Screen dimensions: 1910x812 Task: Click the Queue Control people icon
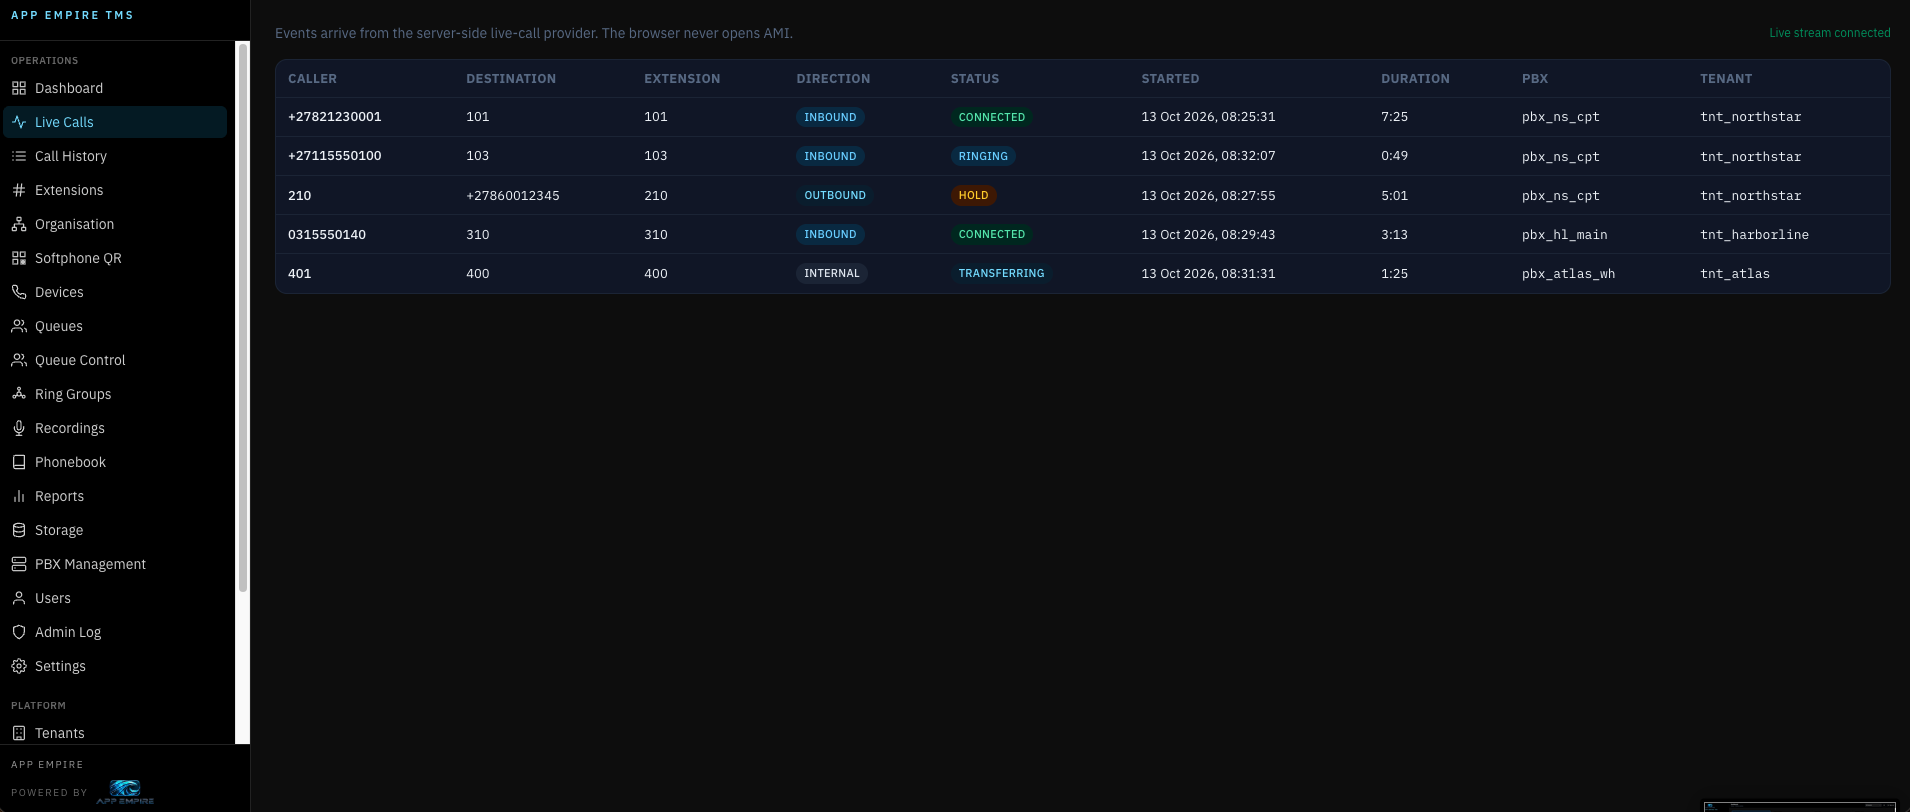tap(19, 360)
